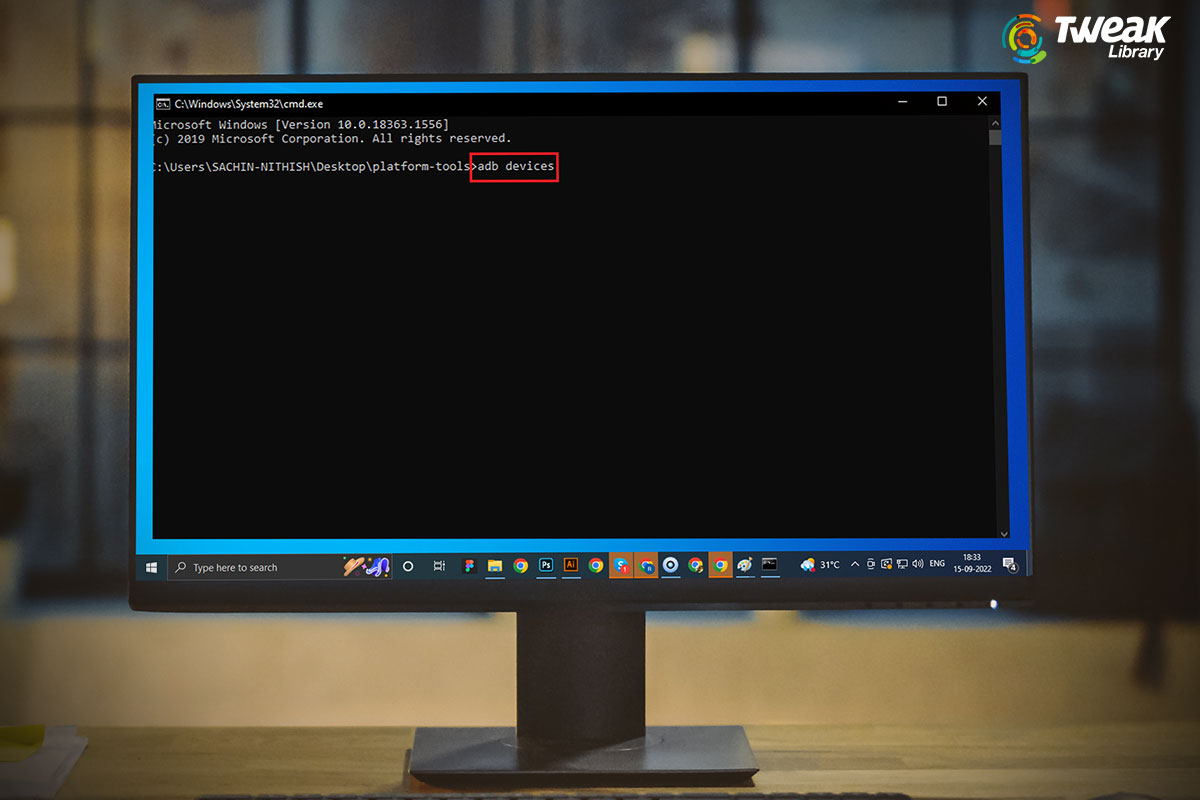Screen dimensions: 1200x800
Task: Mute system volume via the speaker tray icon
Action: coord(917,565)
